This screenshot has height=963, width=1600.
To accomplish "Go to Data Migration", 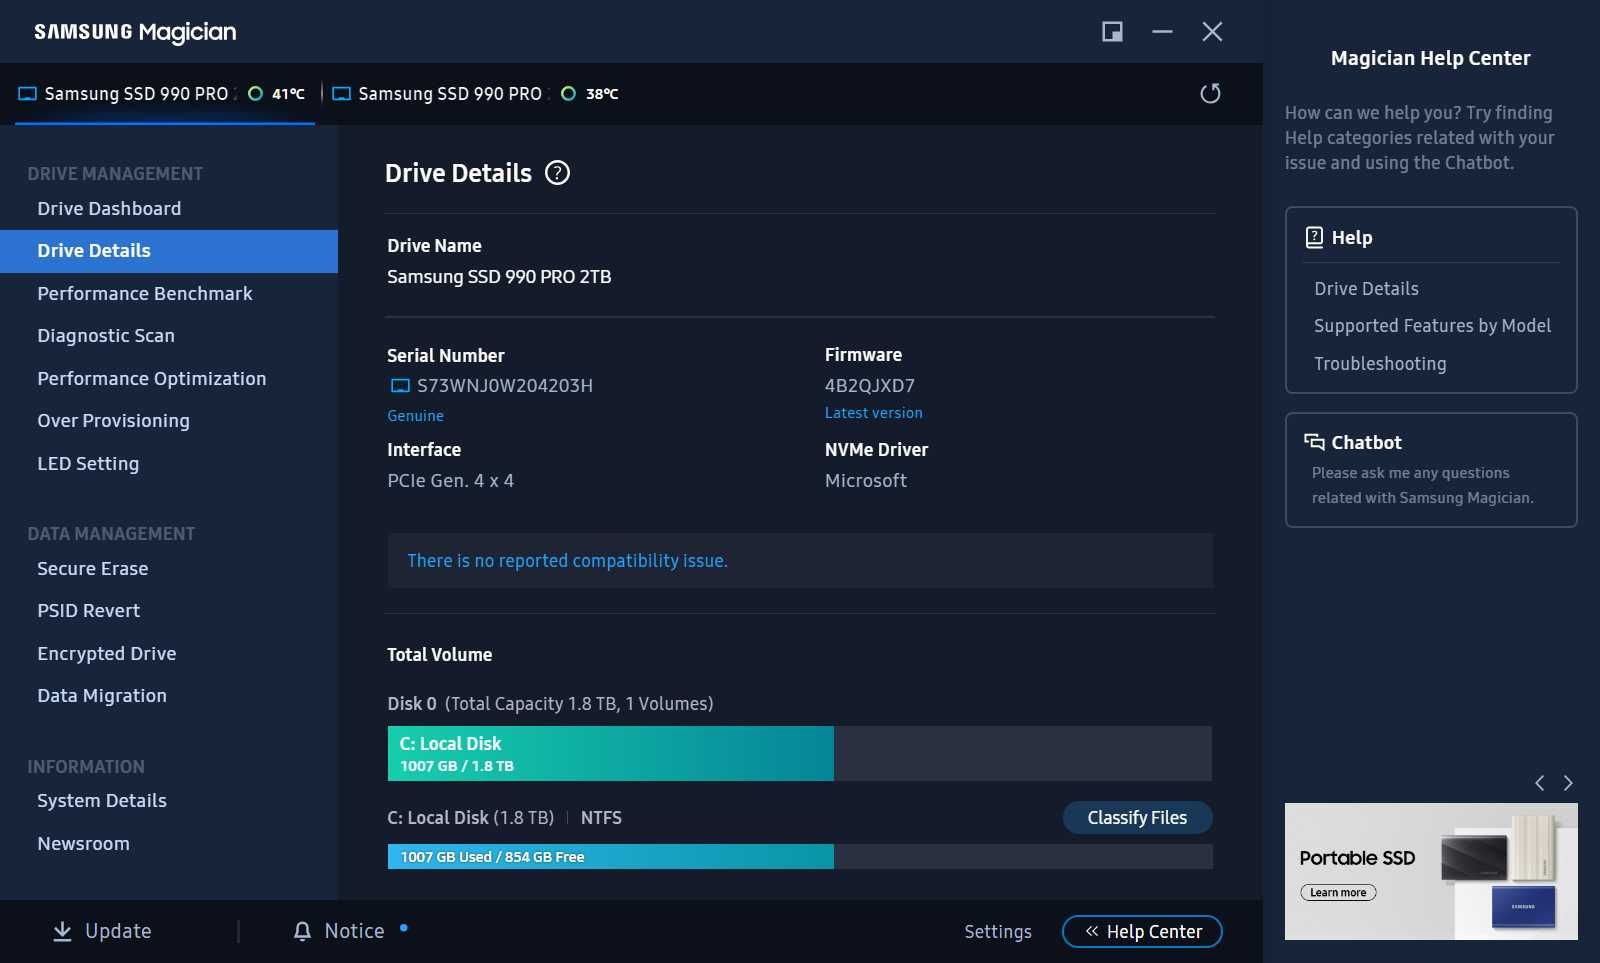I will coord(102,696).
